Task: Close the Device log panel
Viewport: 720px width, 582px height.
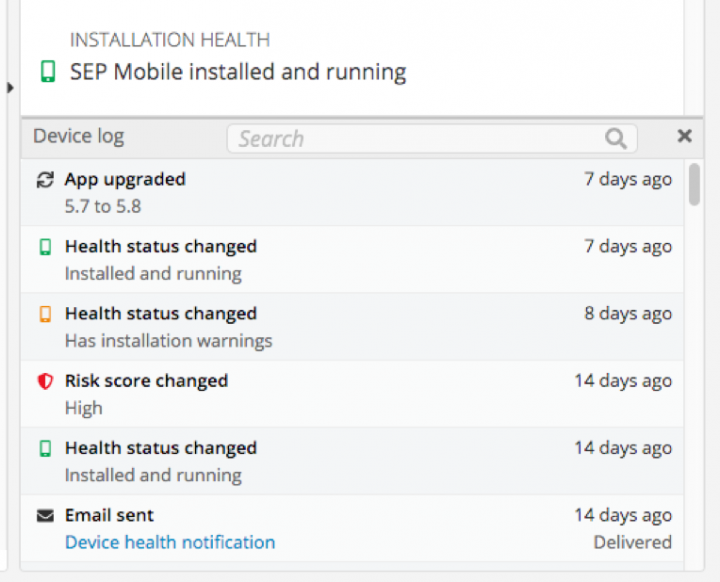Action: tap(684, 136)
